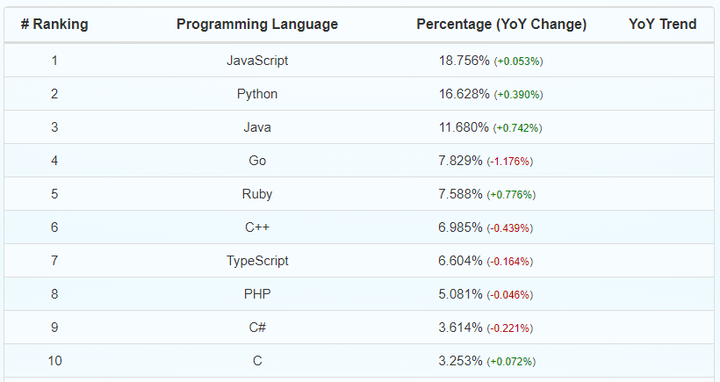
Task: Click ranking number 4 in Go row
Action: [54, 161]
